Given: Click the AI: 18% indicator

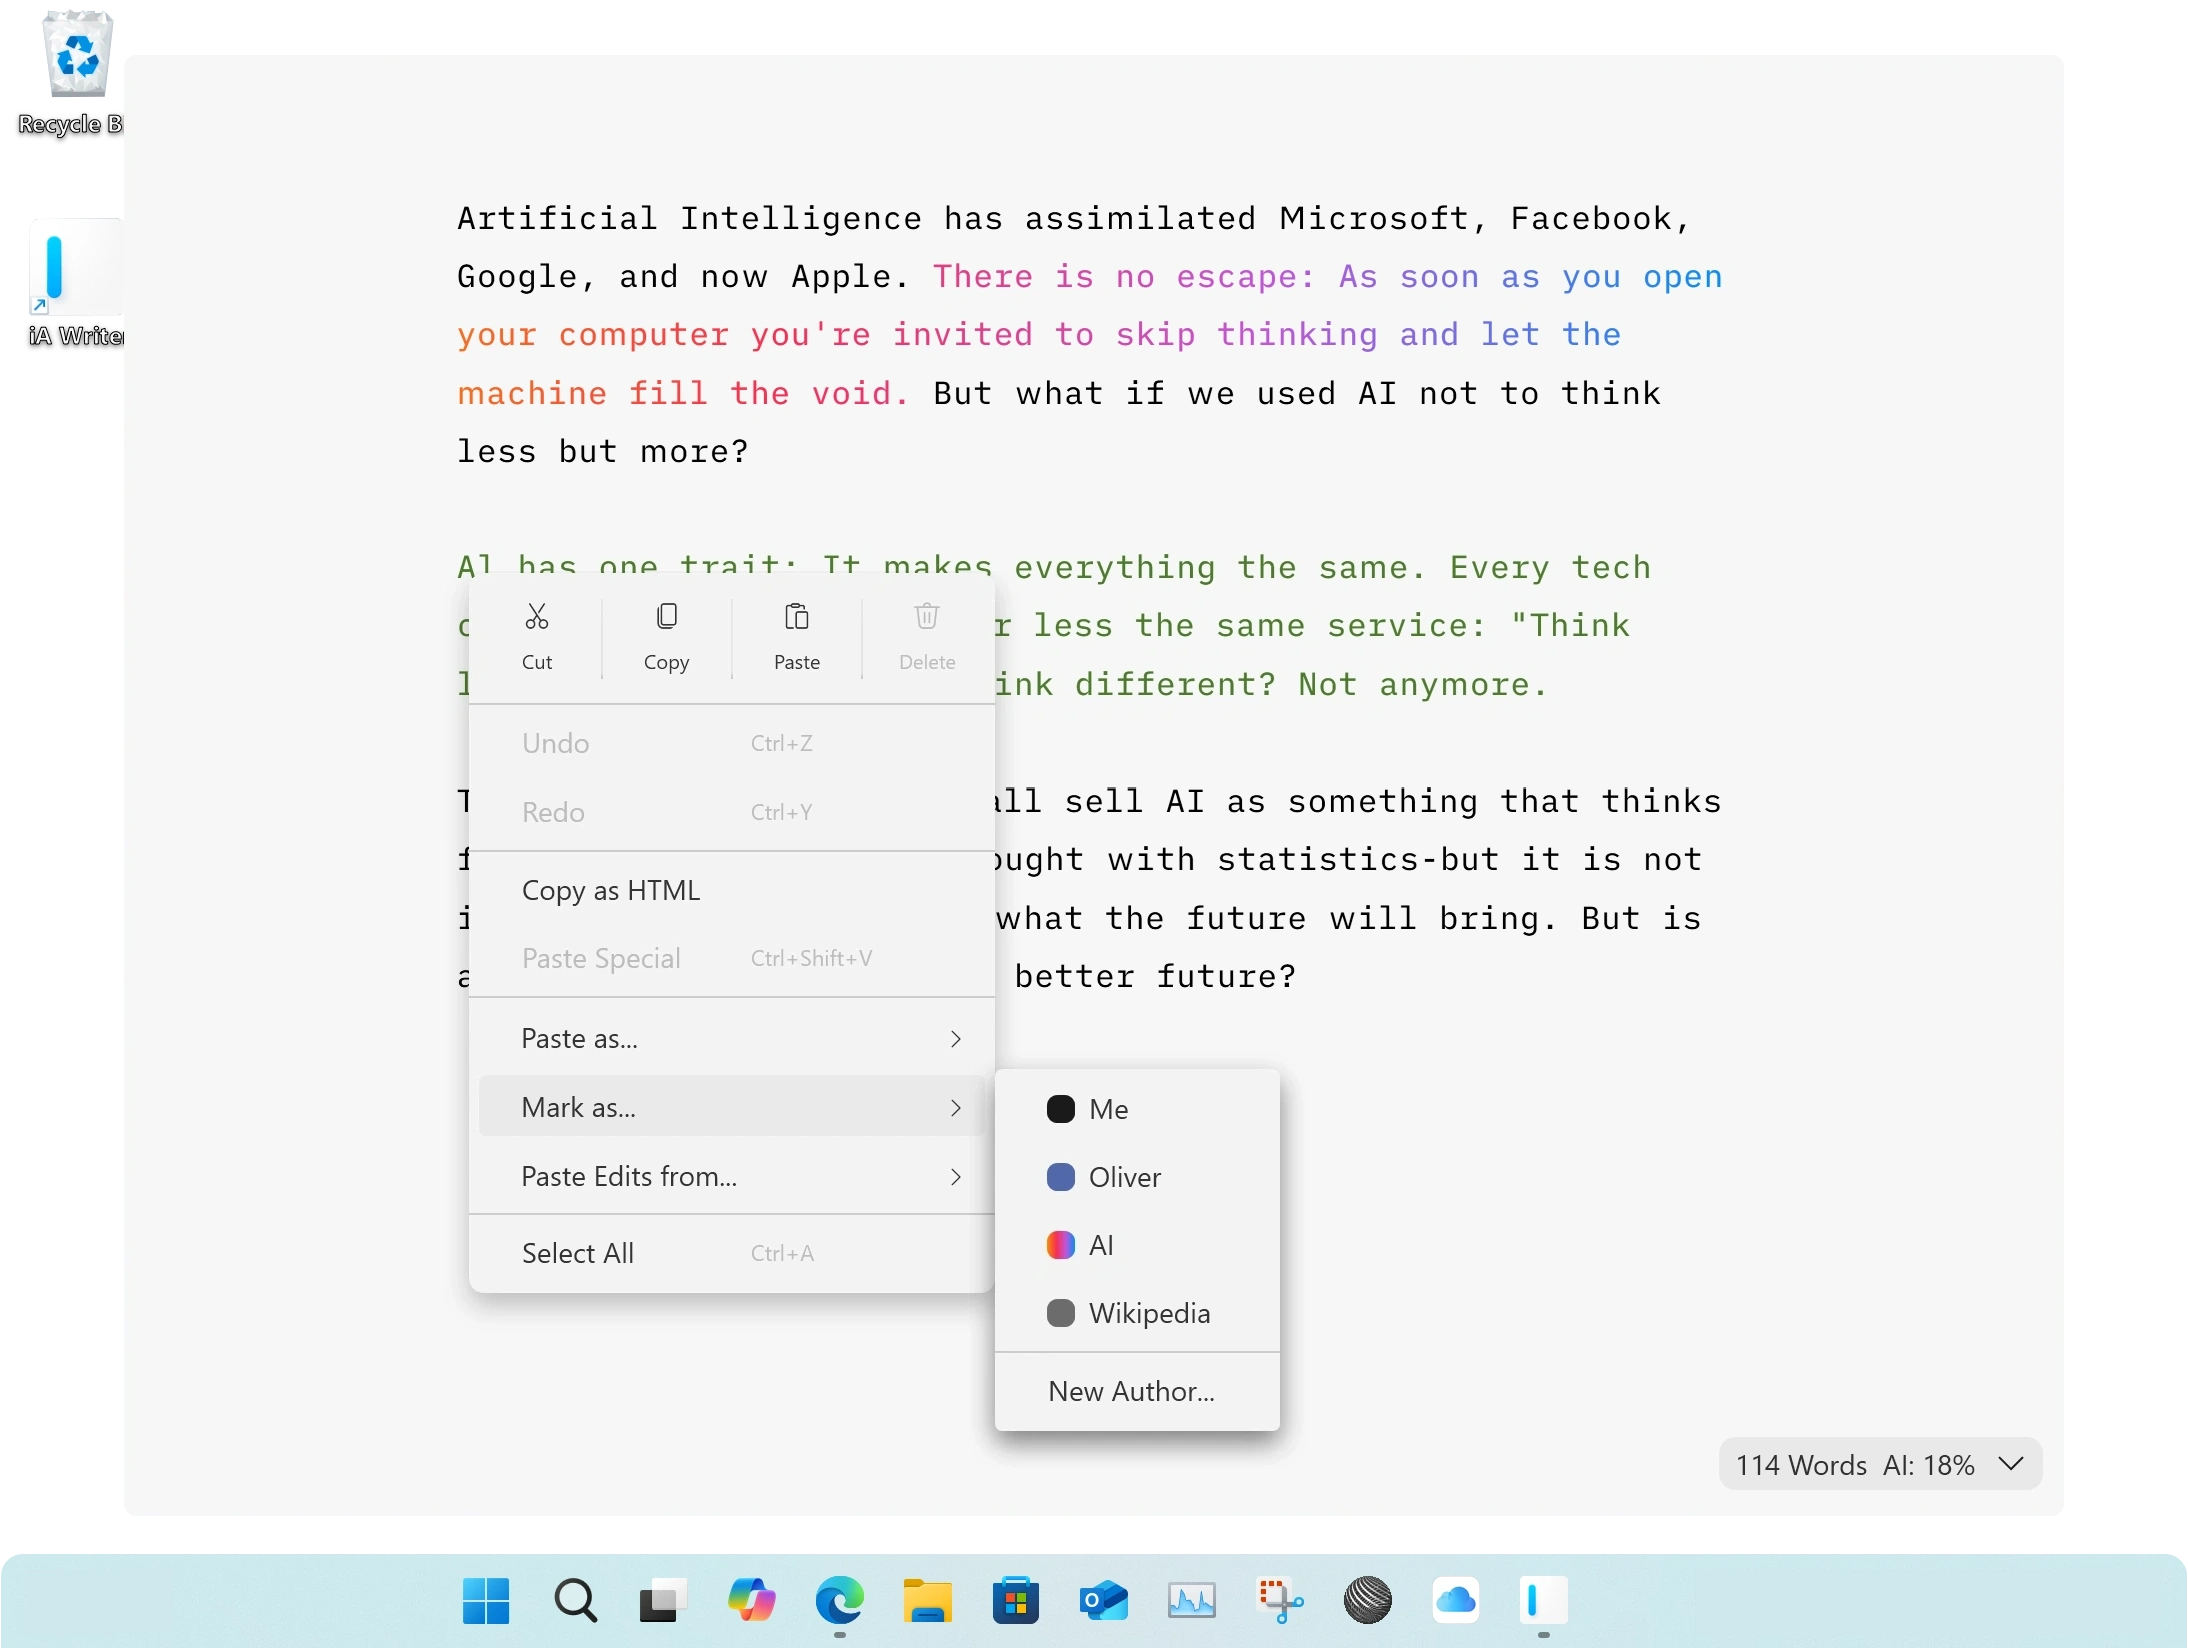Looking at the screenshot, I should pos(1928,1465).
